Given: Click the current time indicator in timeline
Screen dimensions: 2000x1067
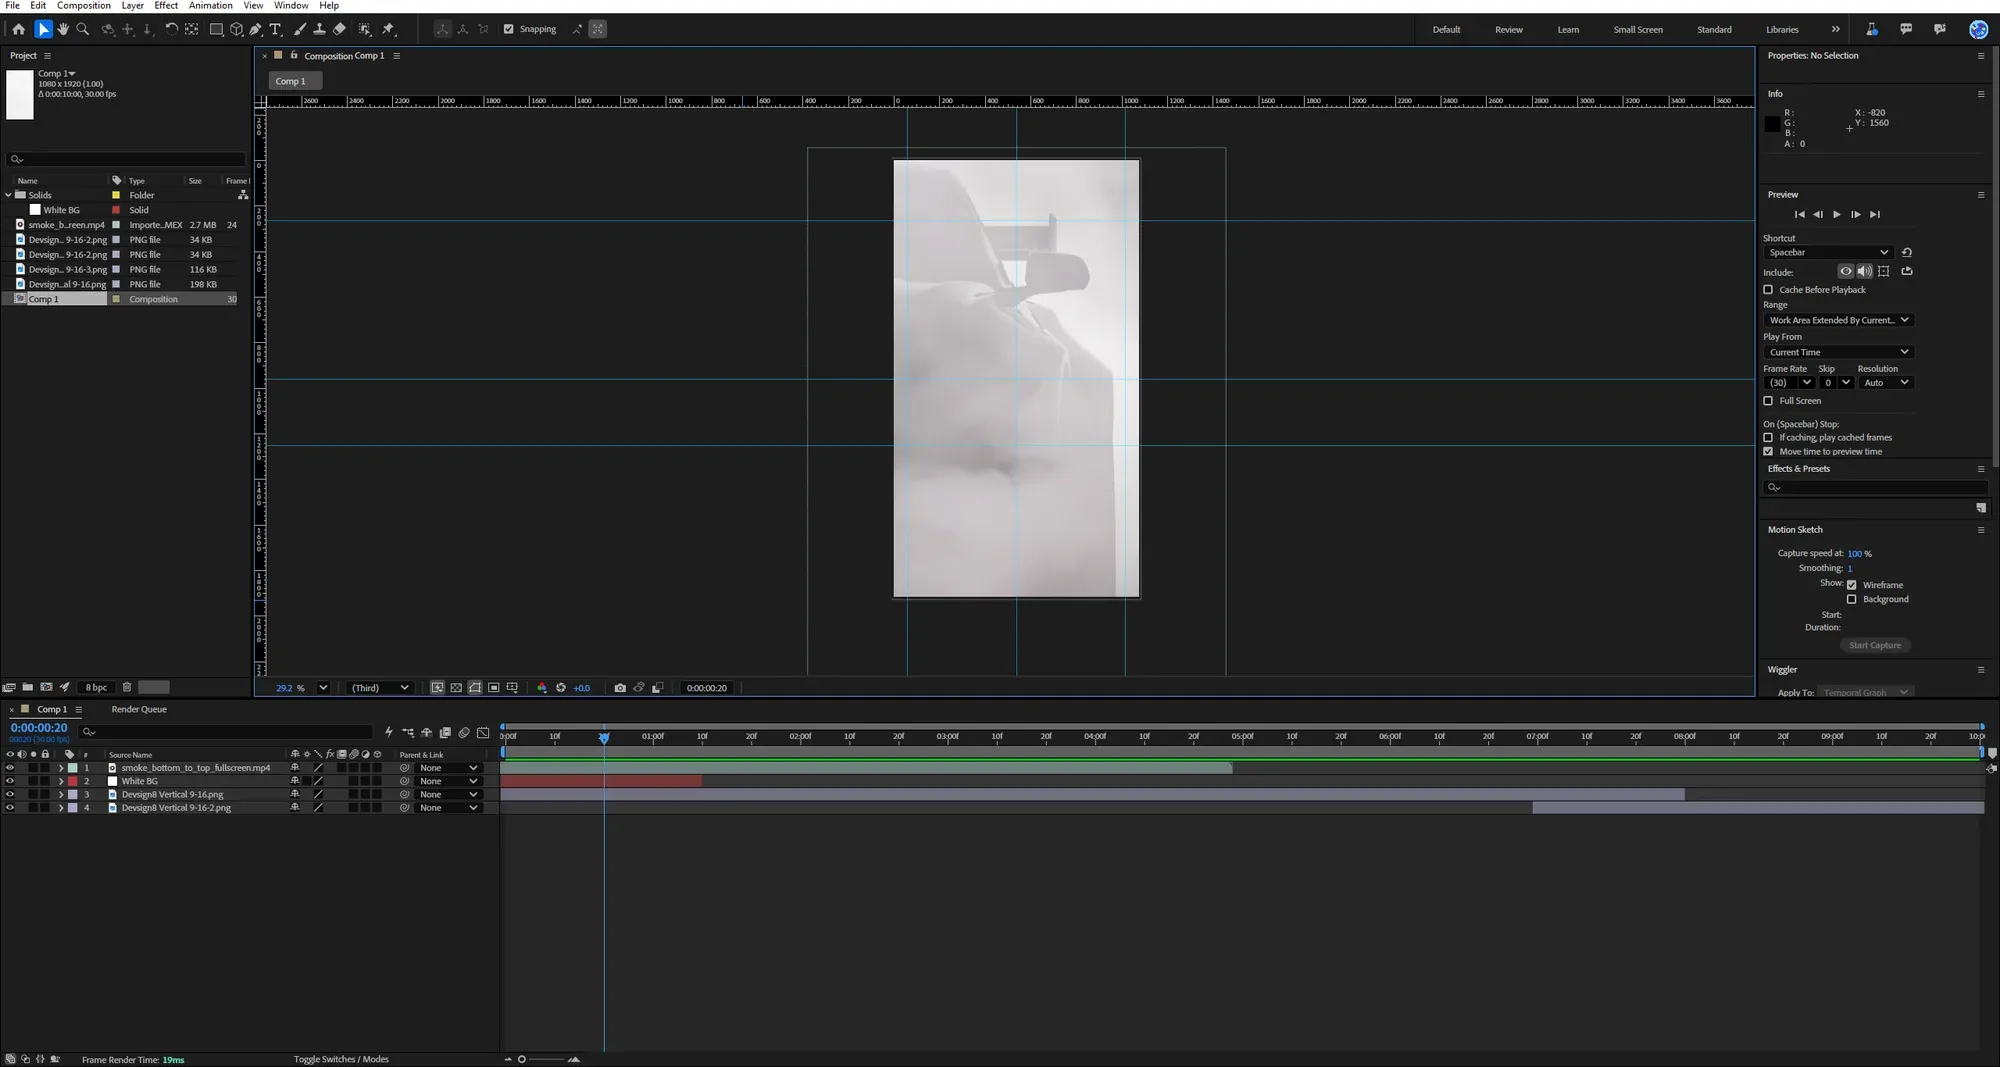Looking at the screenshot, I should pos(604,737).
